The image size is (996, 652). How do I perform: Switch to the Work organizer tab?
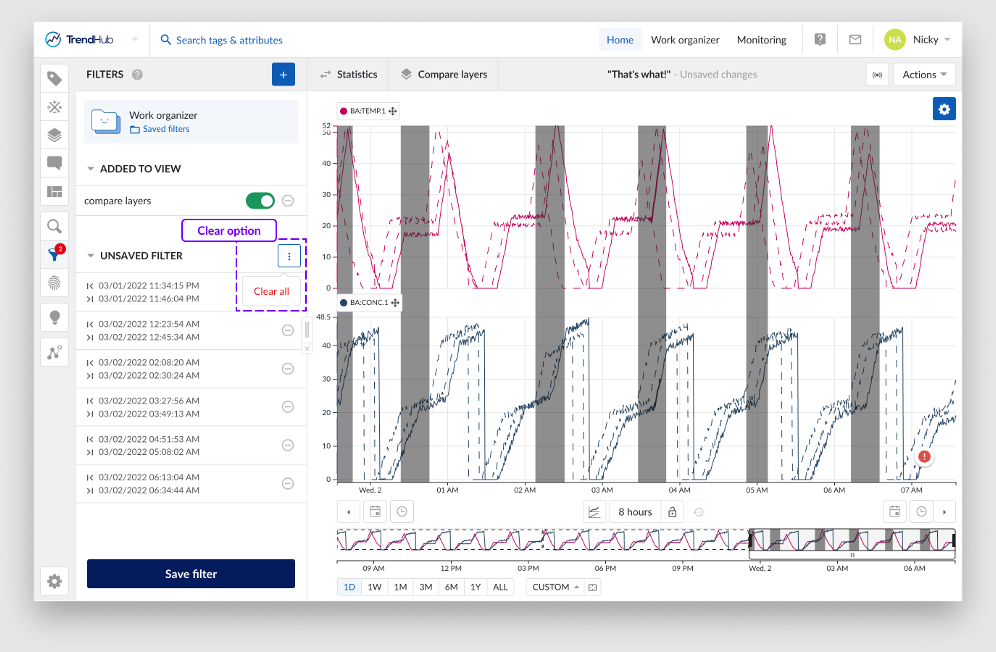coord(685,40)
